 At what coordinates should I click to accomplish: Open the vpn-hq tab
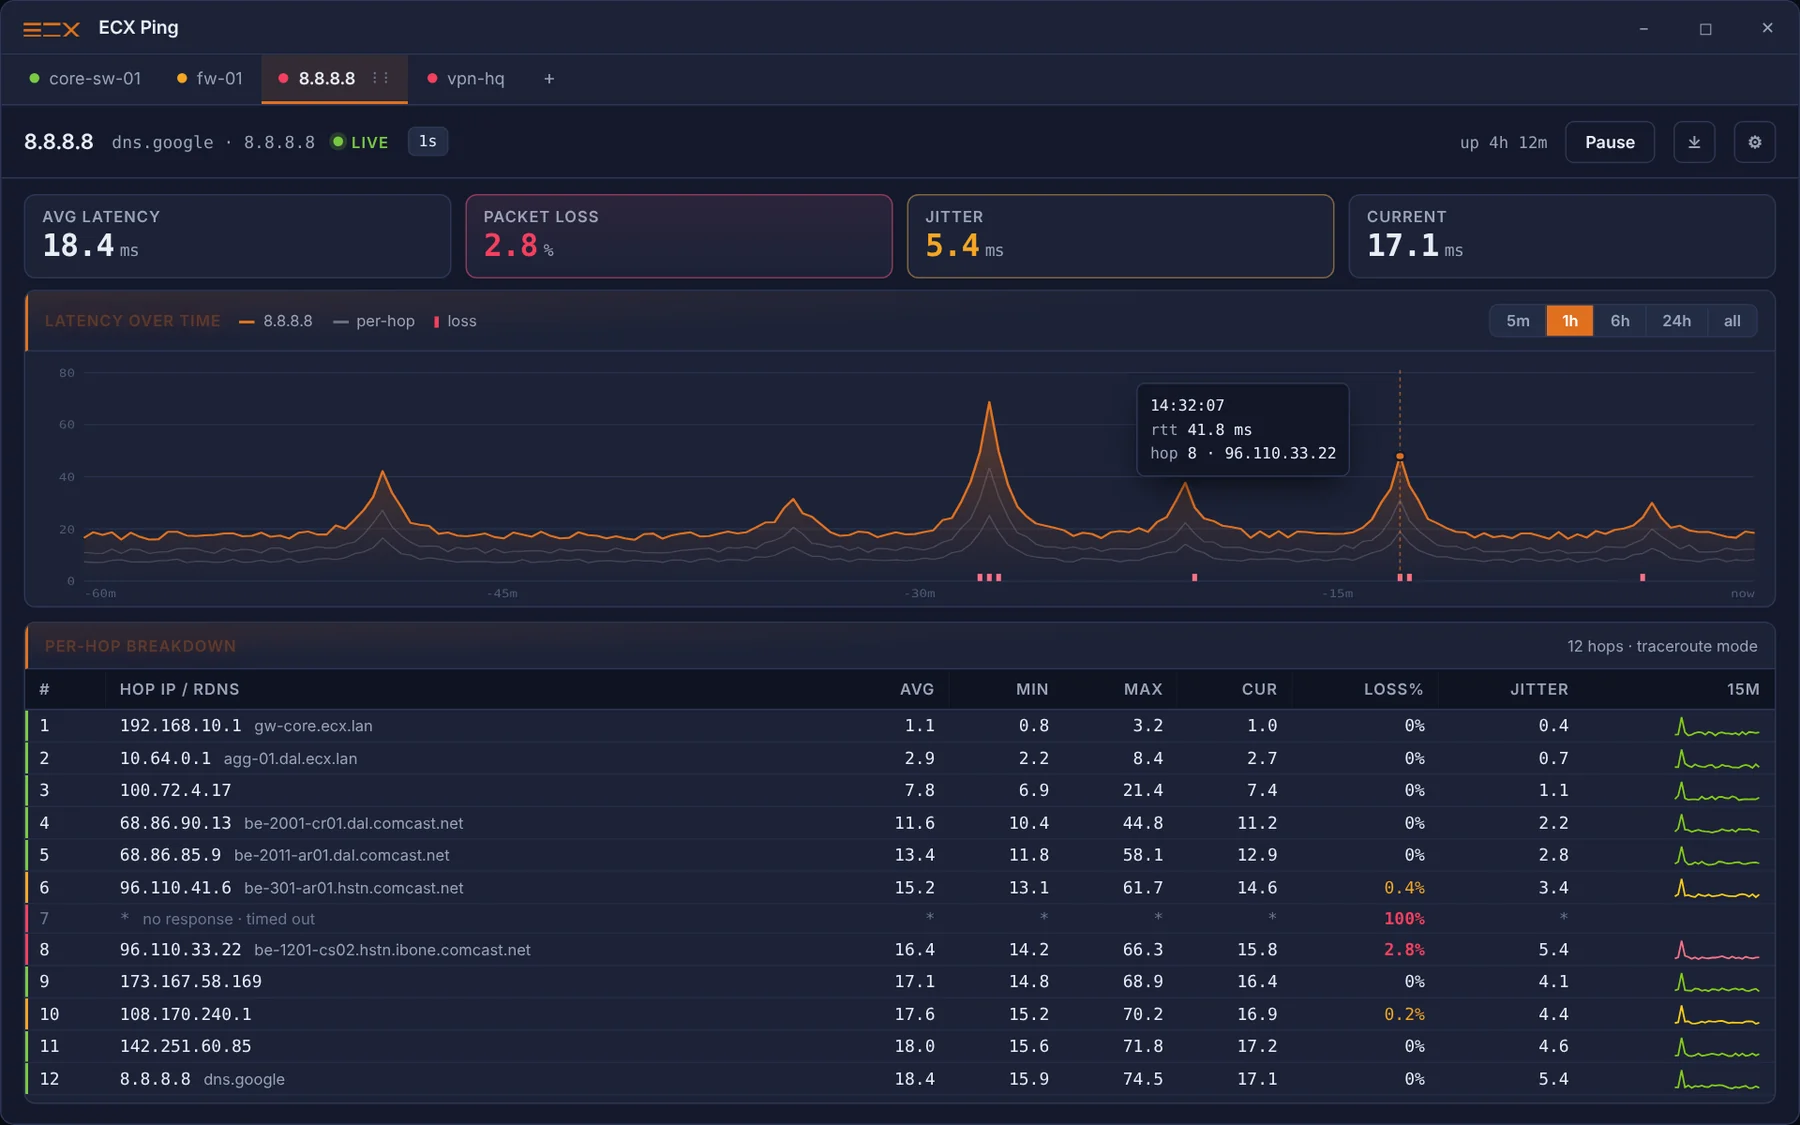click(x=466, y=79)
